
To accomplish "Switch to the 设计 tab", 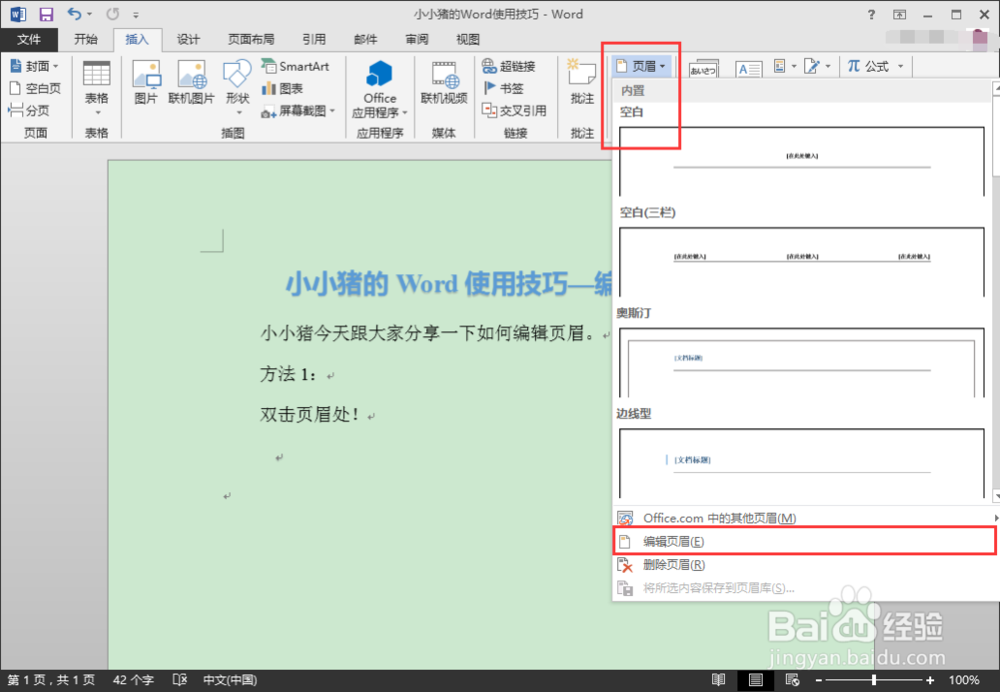I will (188, 40).
